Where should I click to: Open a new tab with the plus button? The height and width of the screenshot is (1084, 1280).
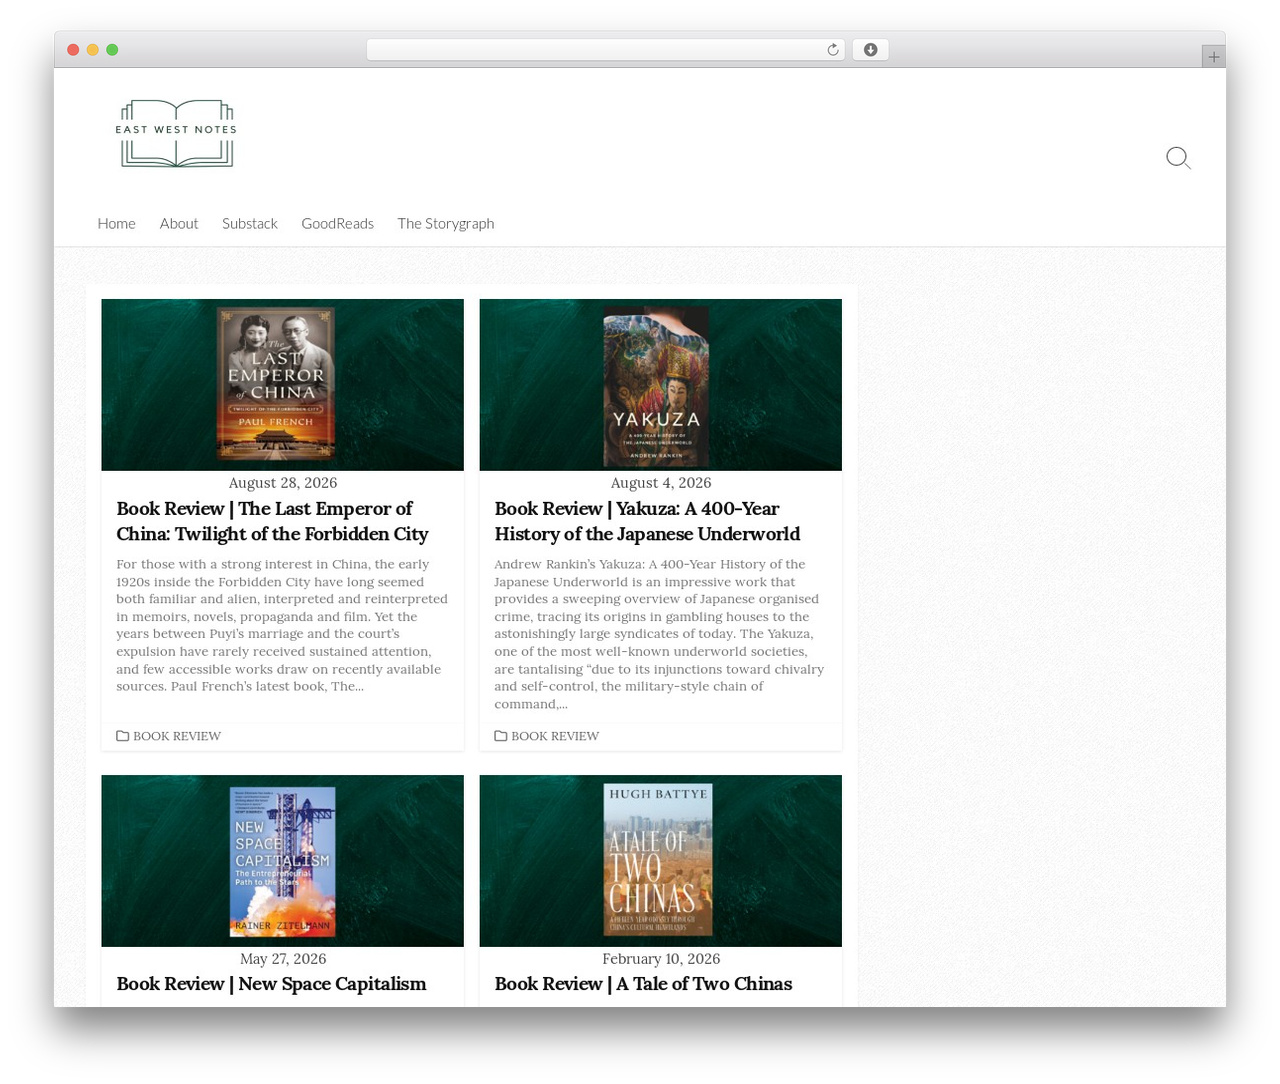1213,57
